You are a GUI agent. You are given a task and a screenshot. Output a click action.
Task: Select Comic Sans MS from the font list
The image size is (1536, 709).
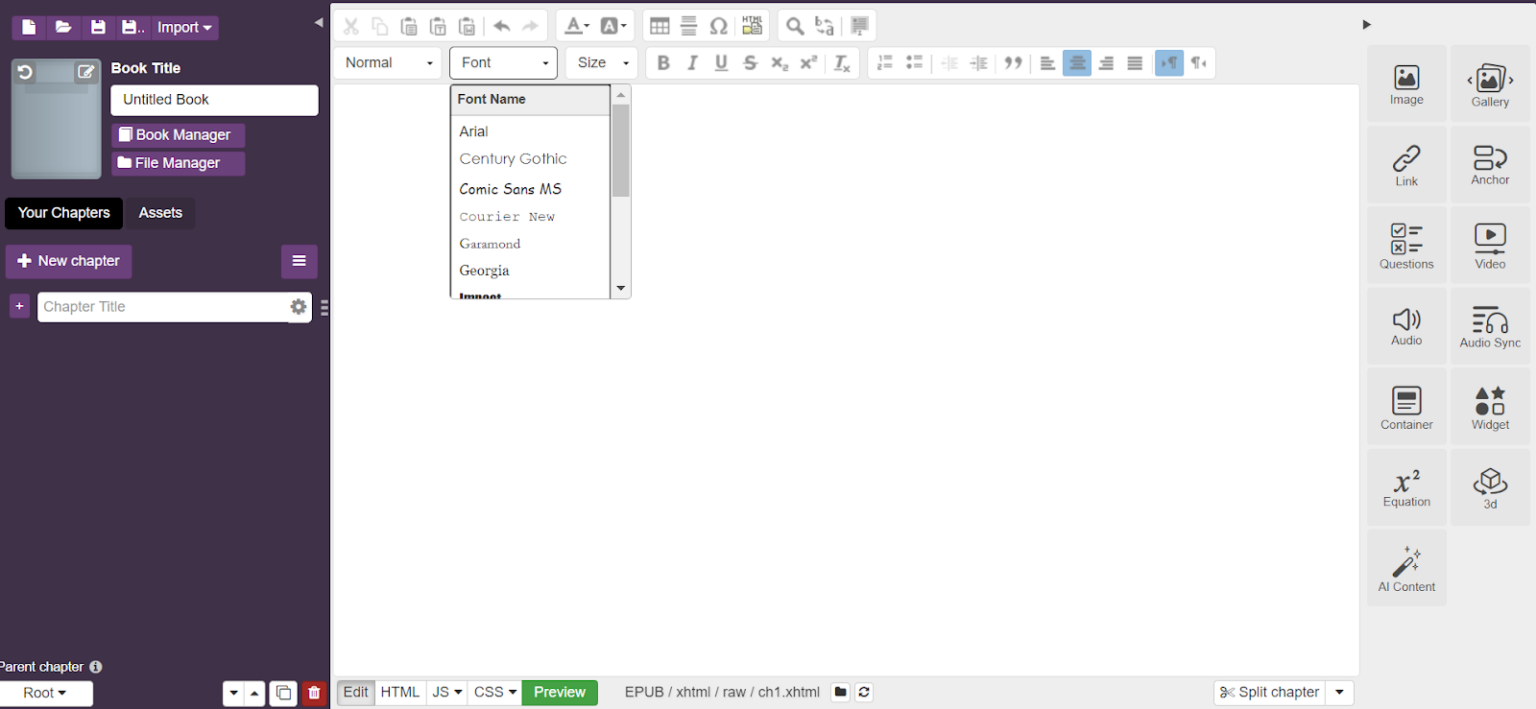point(510,189)
